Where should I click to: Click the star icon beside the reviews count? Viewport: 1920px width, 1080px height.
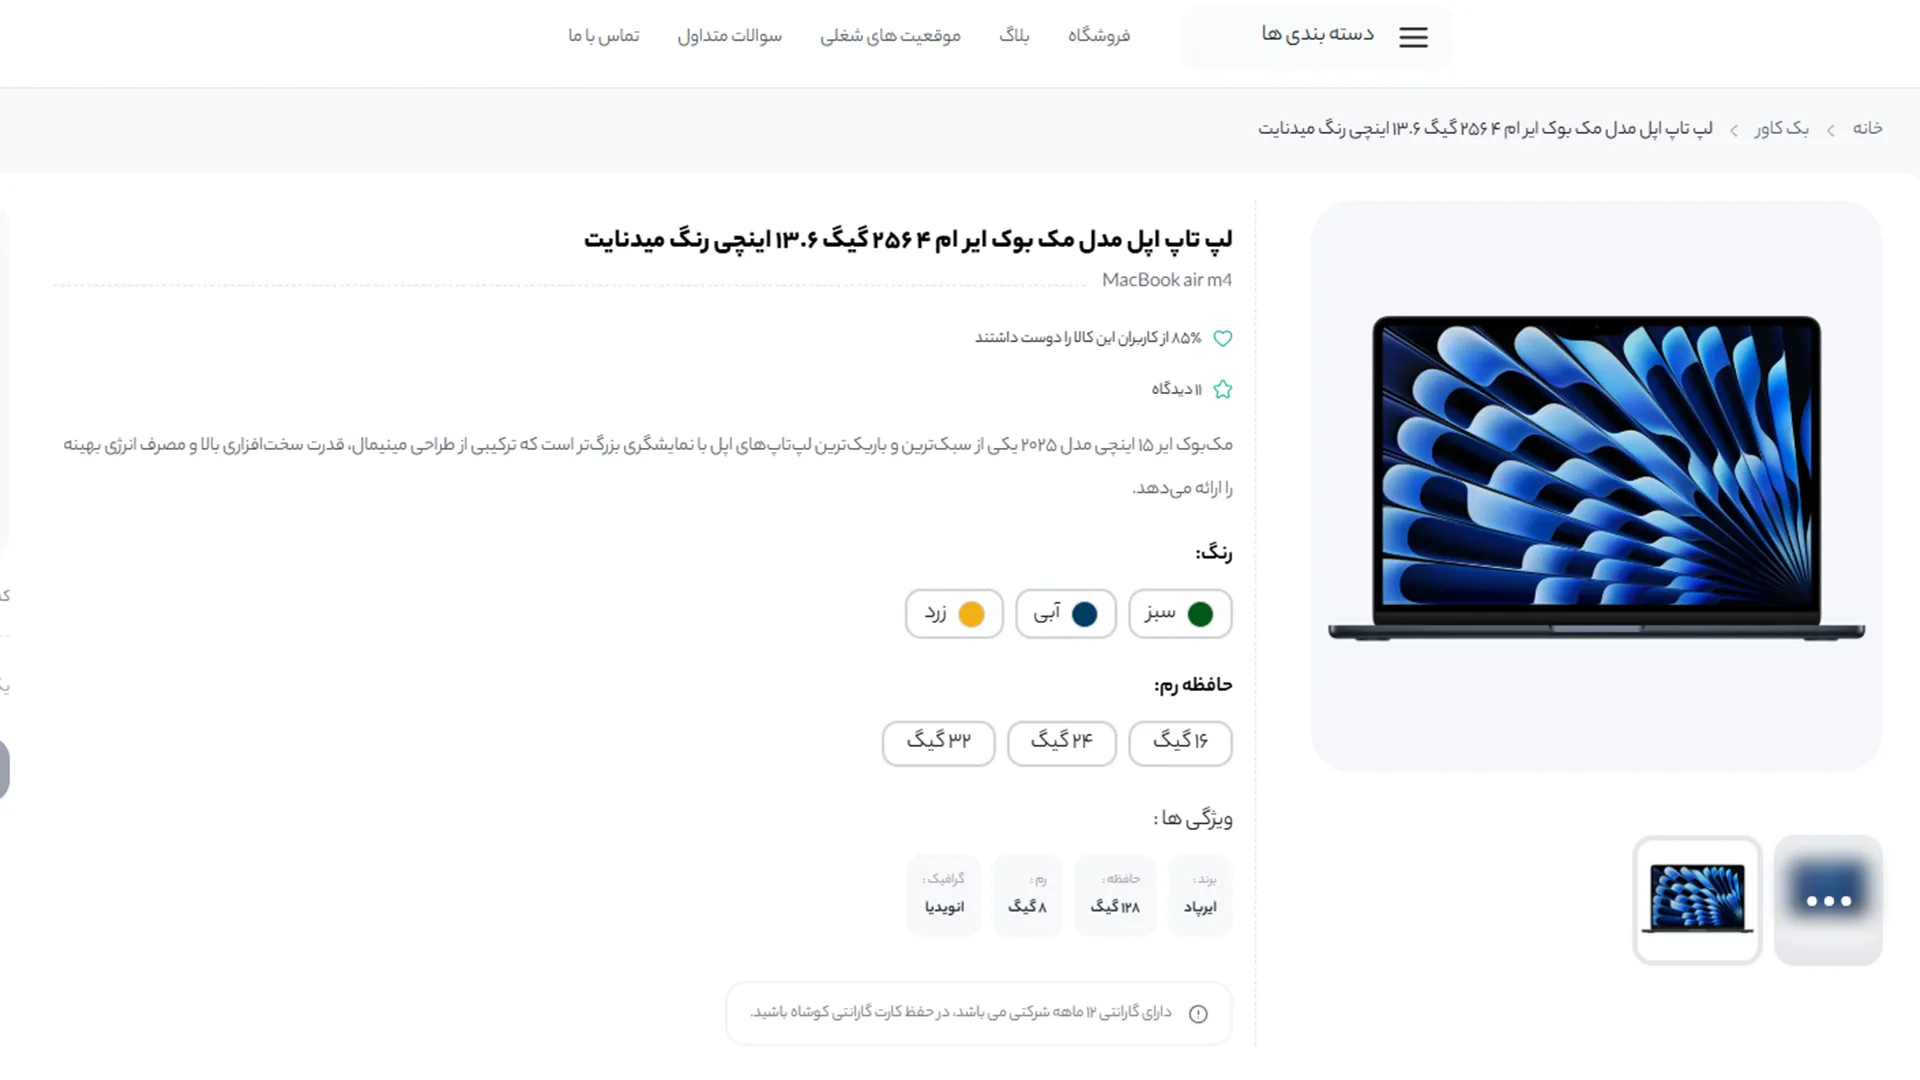pyautogui.click(x=1222, y=389)
